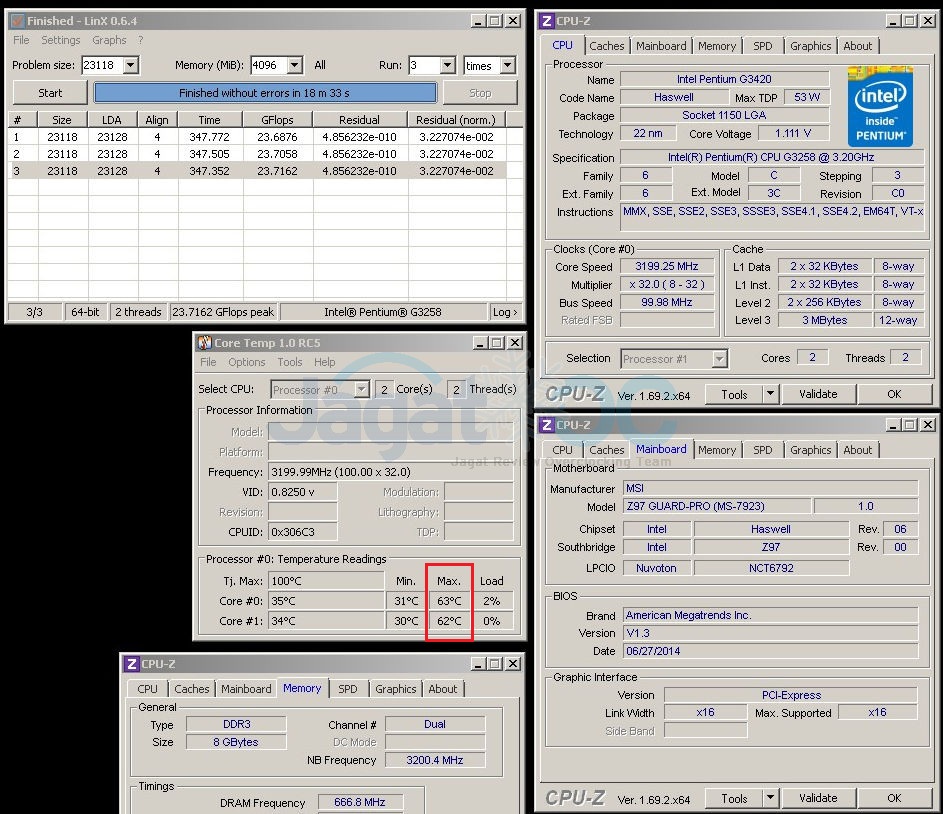
Task: Click the Intel Inside Pentium logo
Action: click(880, 106)
